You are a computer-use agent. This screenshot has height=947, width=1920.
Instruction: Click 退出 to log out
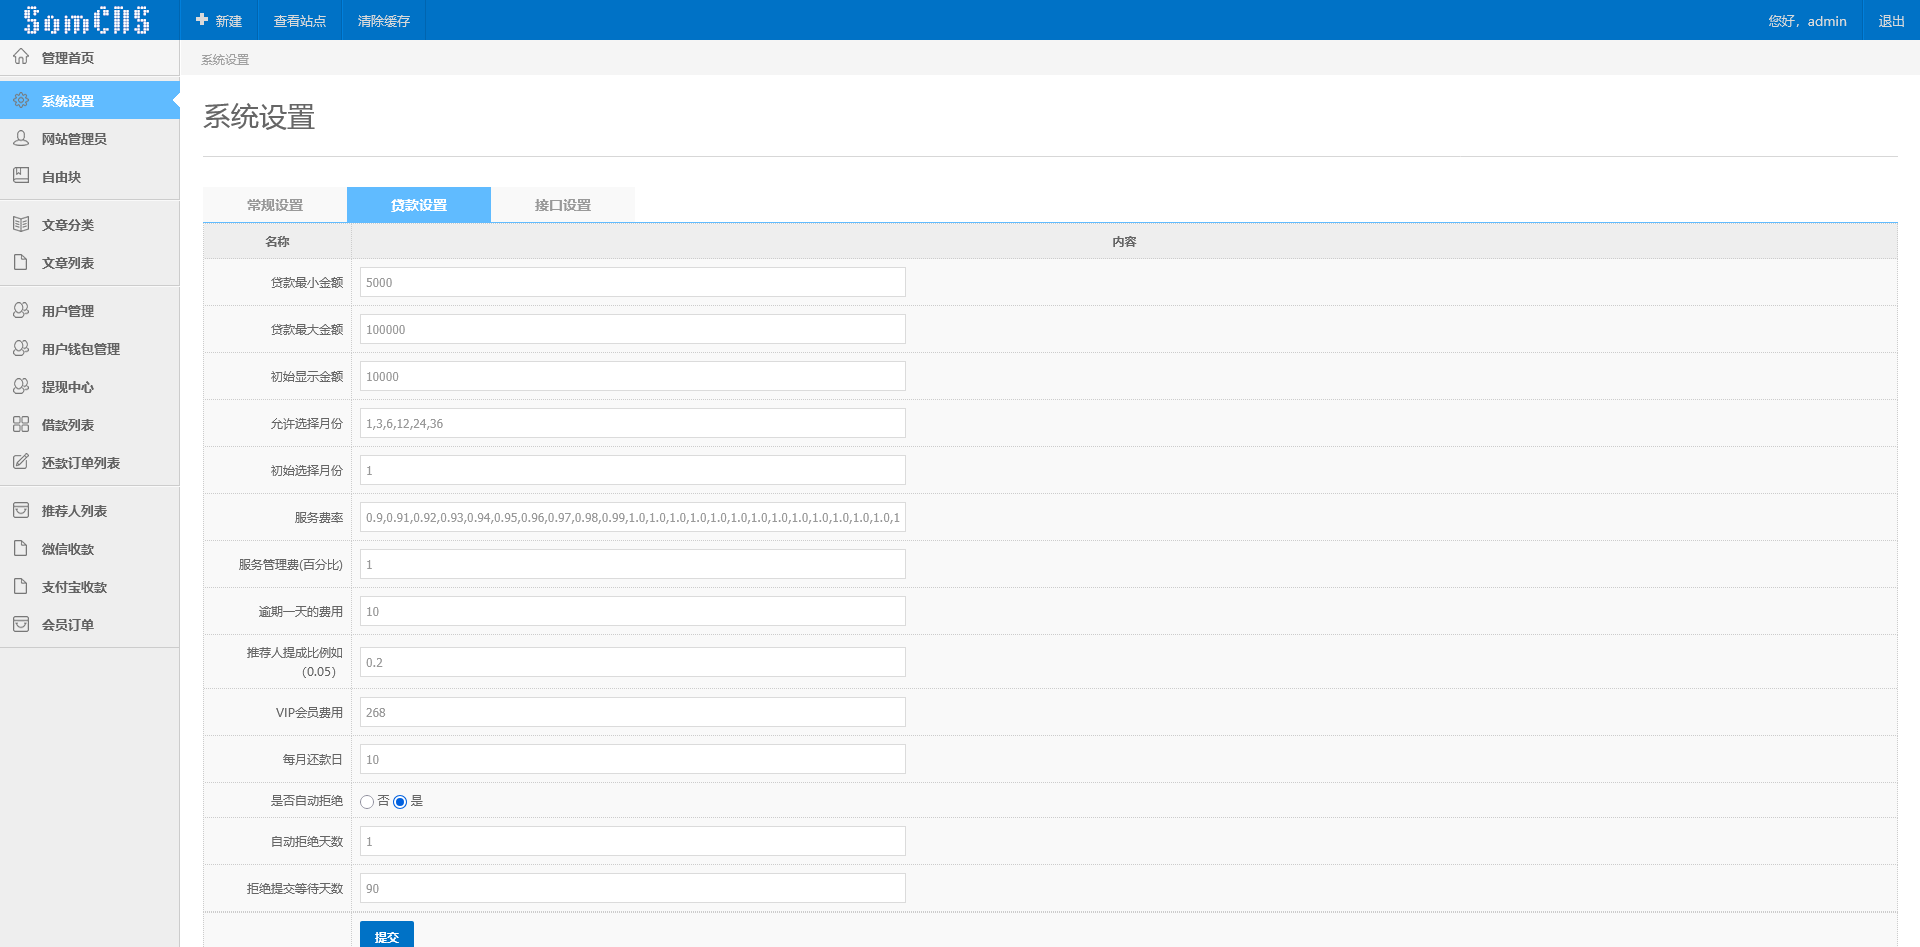coord(1891,21)
